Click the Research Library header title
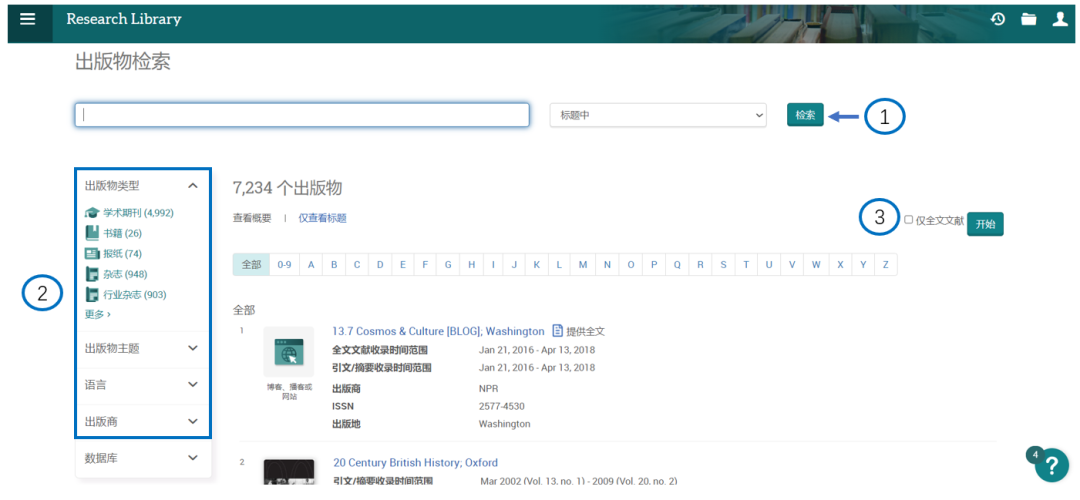Viewport: 1080px width, 500px height. click(x=124, y=19)
